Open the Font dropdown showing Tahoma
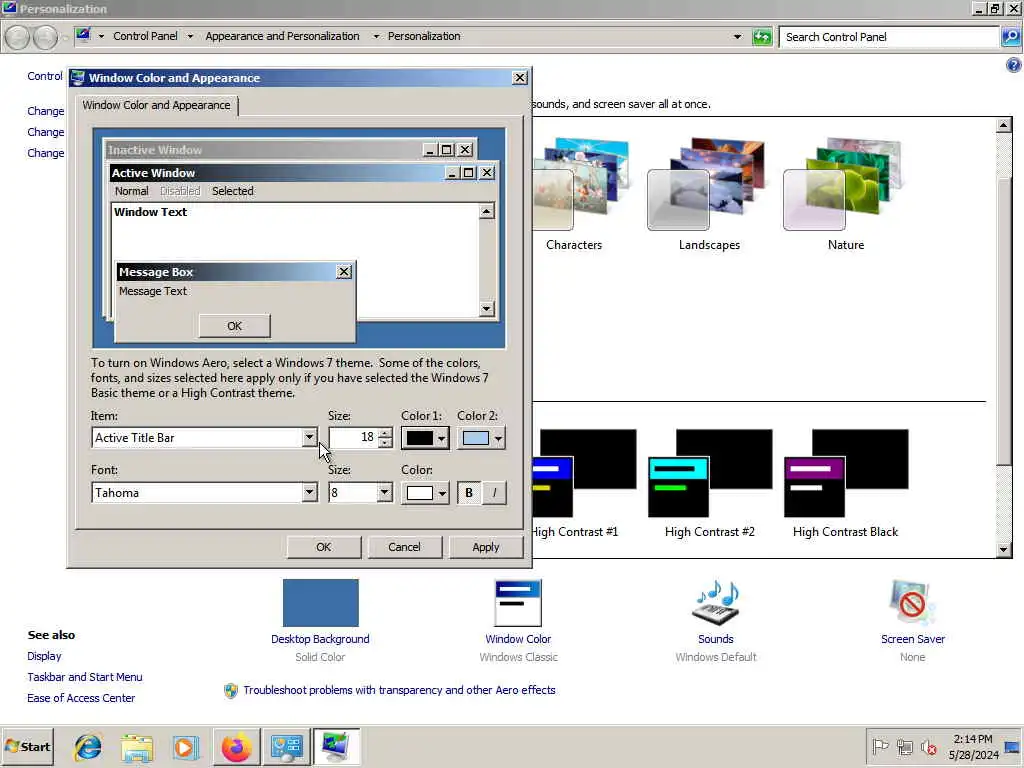 pyautogui.click(x=310, y=492)
